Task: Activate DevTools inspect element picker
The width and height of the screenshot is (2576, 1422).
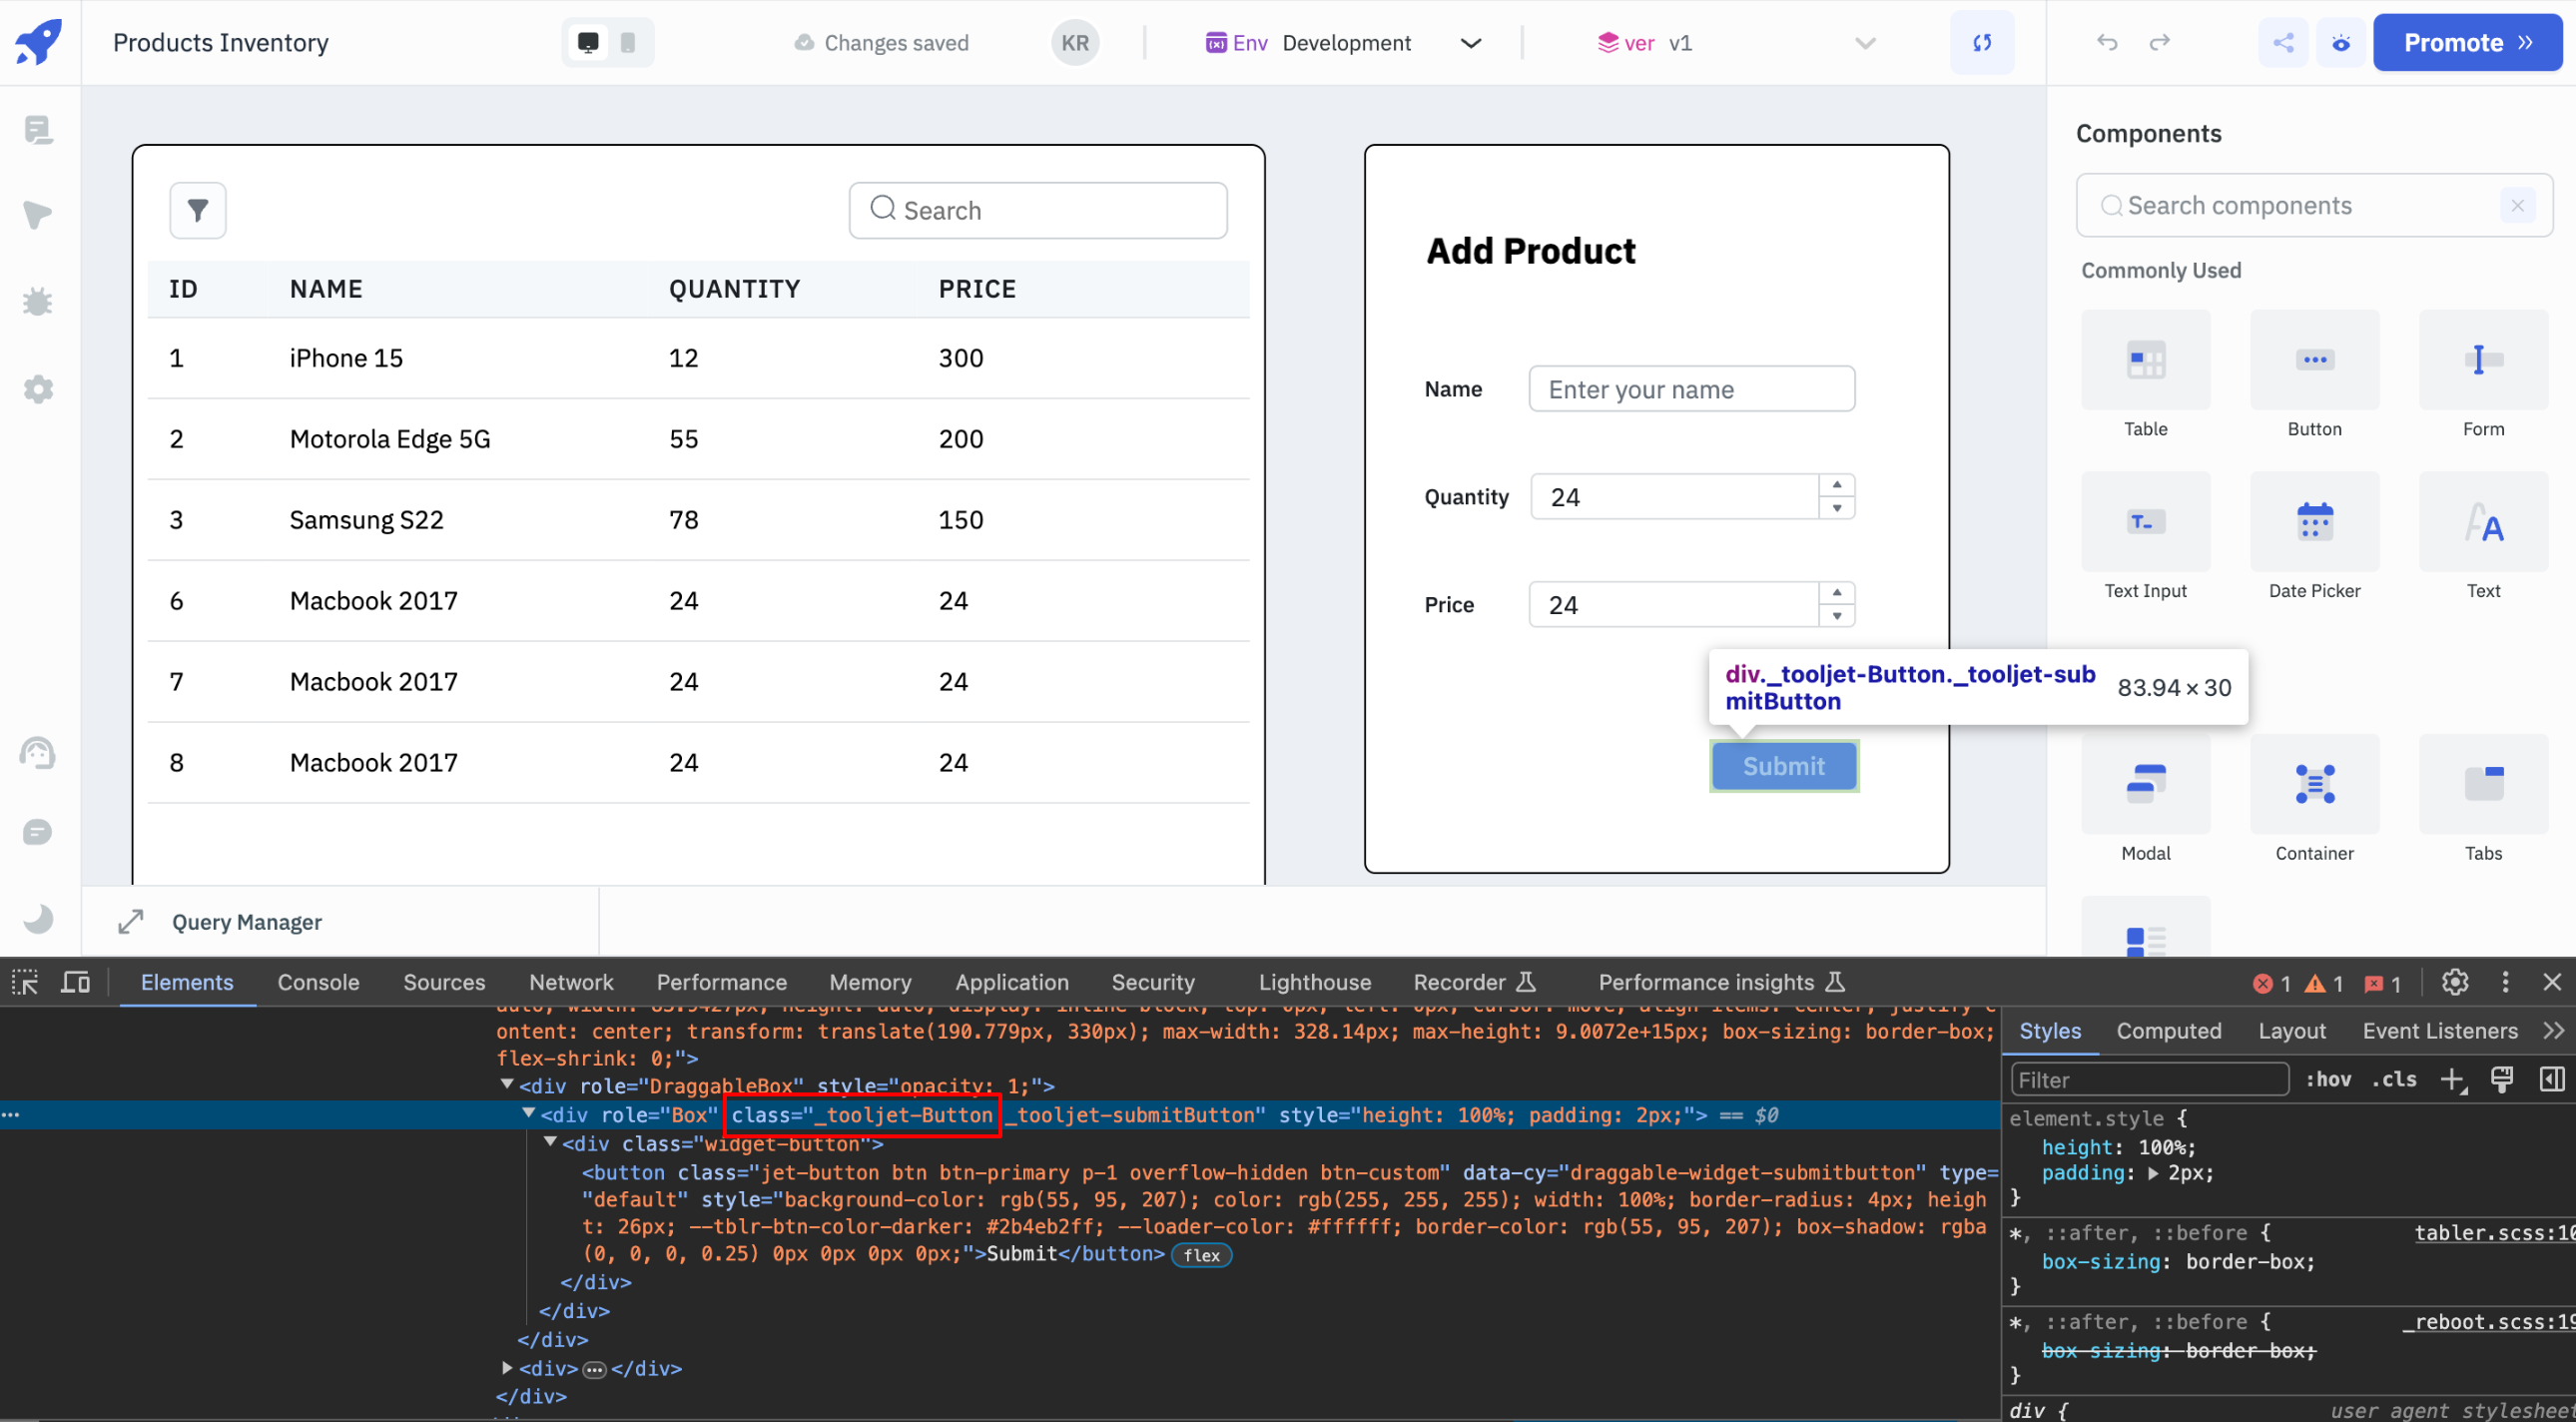Action: tap(25, 982)
